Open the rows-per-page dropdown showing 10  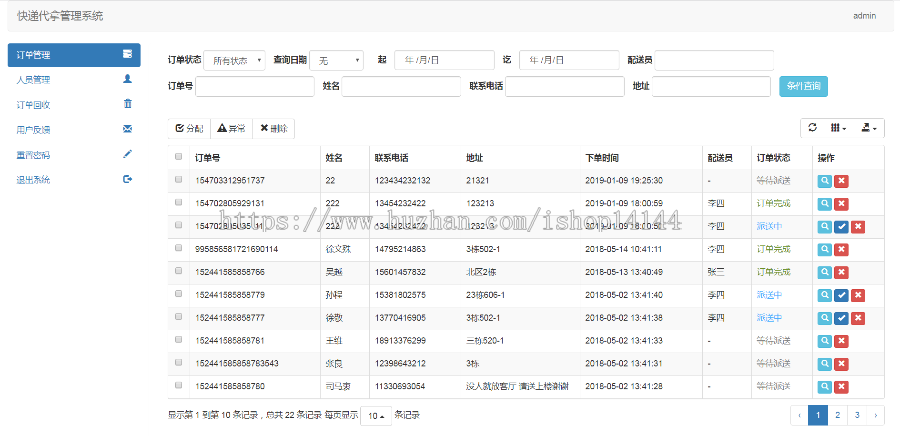click(376, 416)
